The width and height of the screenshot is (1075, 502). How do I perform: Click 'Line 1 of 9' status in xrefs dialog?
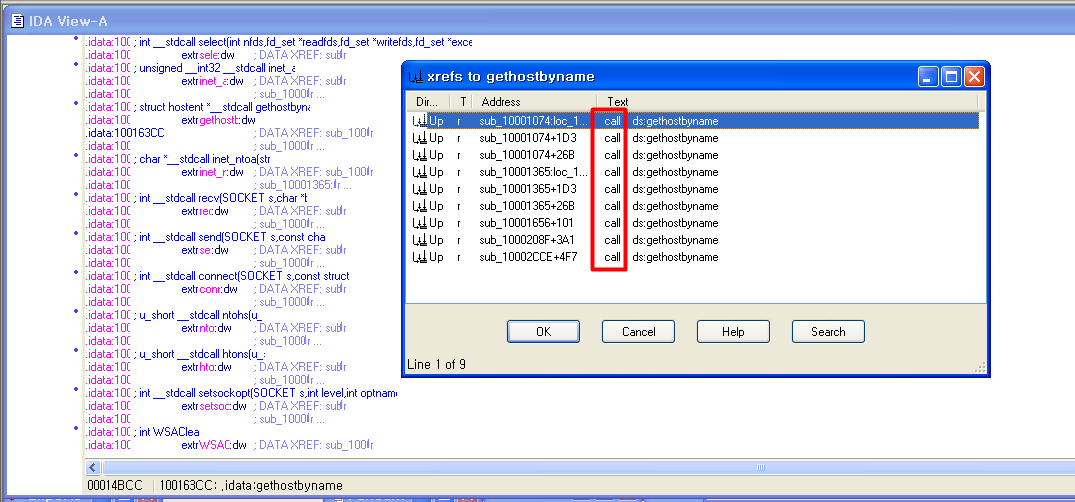coord(437,364)
